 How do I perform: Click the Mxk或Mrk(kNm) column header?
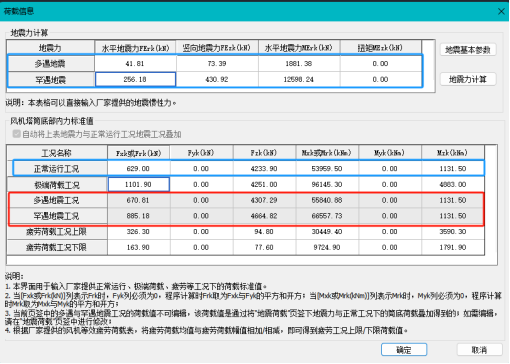click(x=327, y=153)
